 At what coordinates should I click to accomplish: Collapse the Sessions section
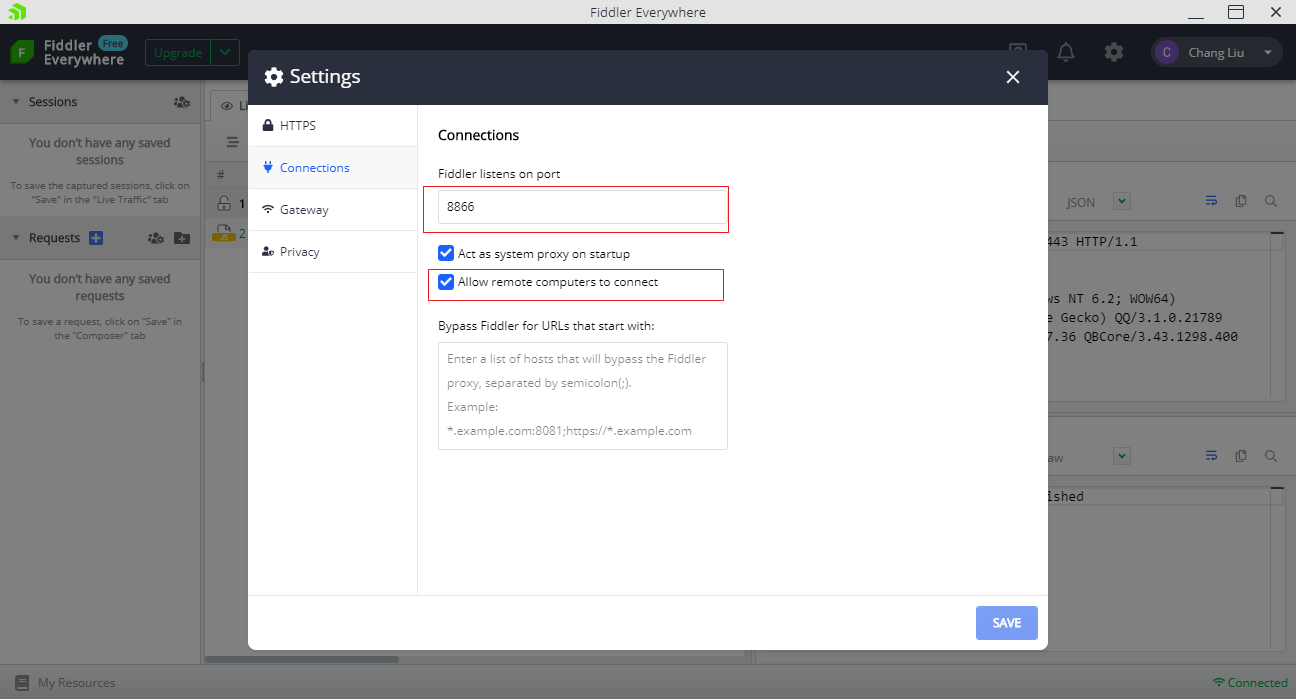click(x=16, y=102)
